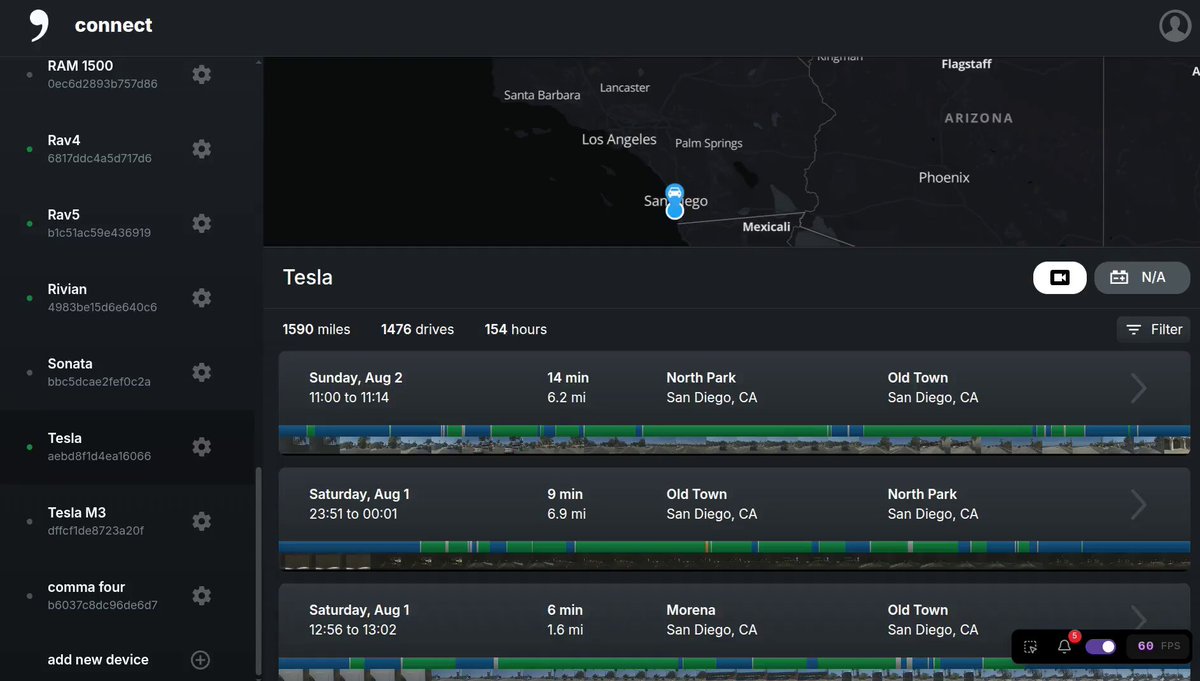
Task: Expand the Saturday 12:56 to 13:02 drive chevron
Action: pos(1138,620)
